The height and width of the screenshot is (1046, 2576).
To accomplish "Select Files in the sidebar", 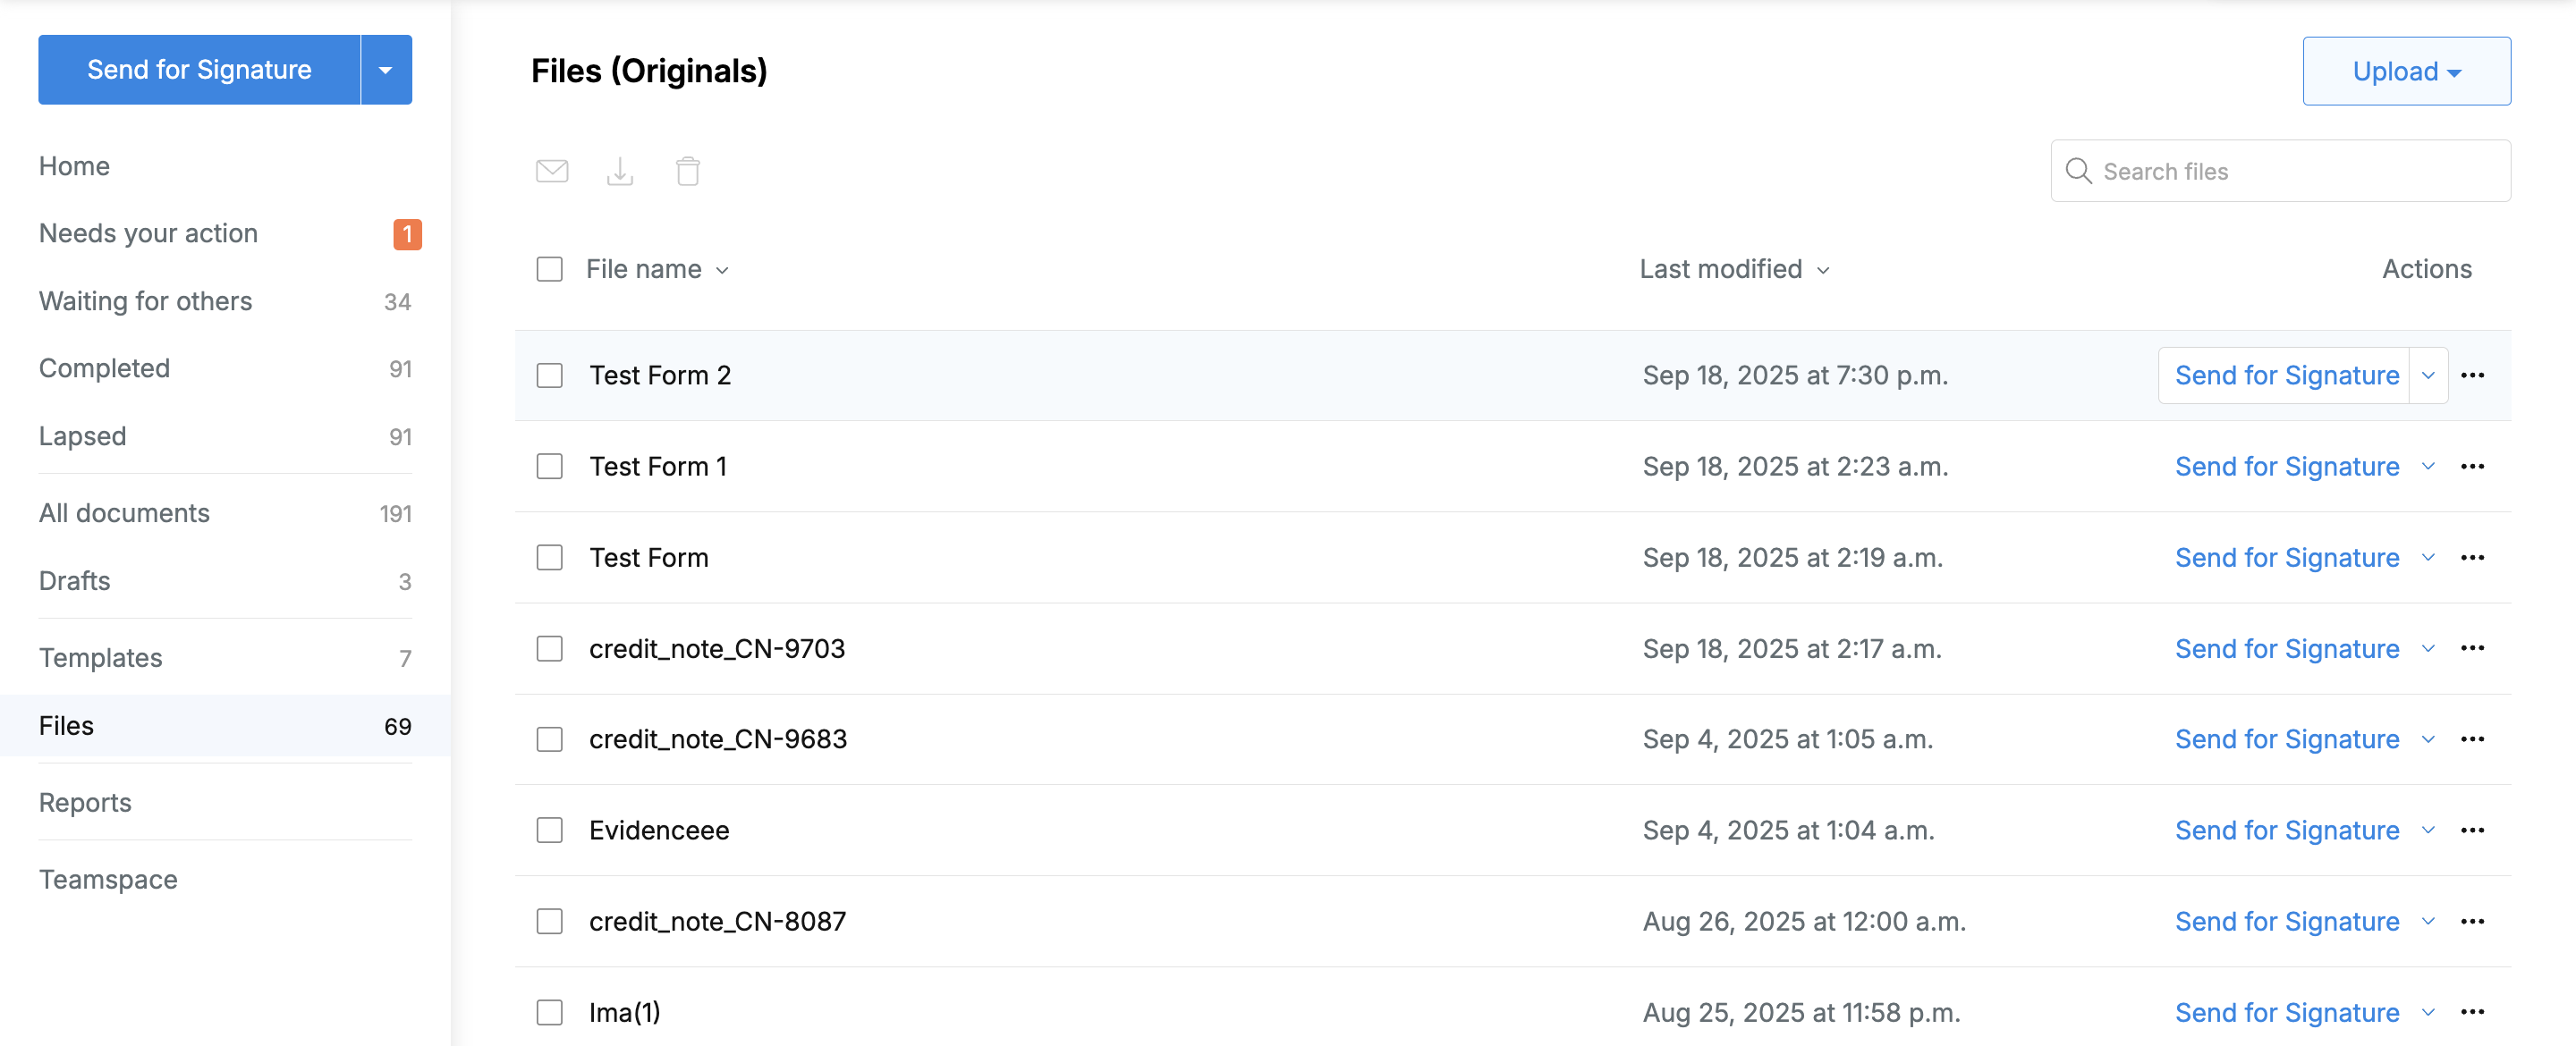I will click(x=225, y=726).
